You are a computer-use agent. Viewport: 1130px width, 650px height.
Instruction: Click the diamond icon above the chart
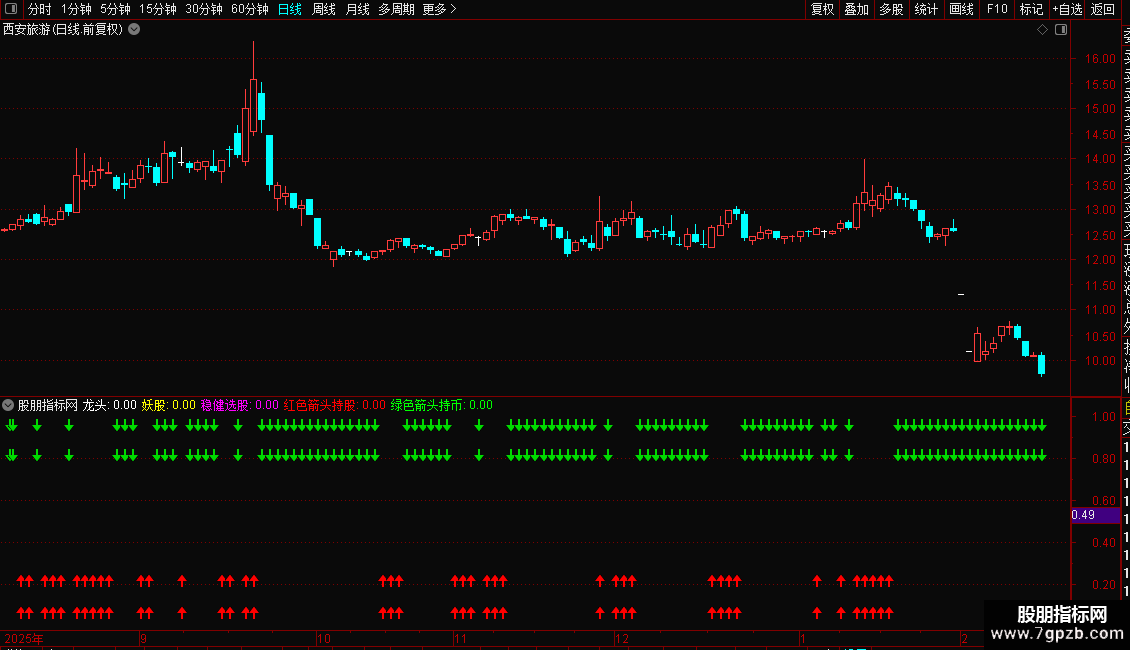click(x=1042, y=30)
